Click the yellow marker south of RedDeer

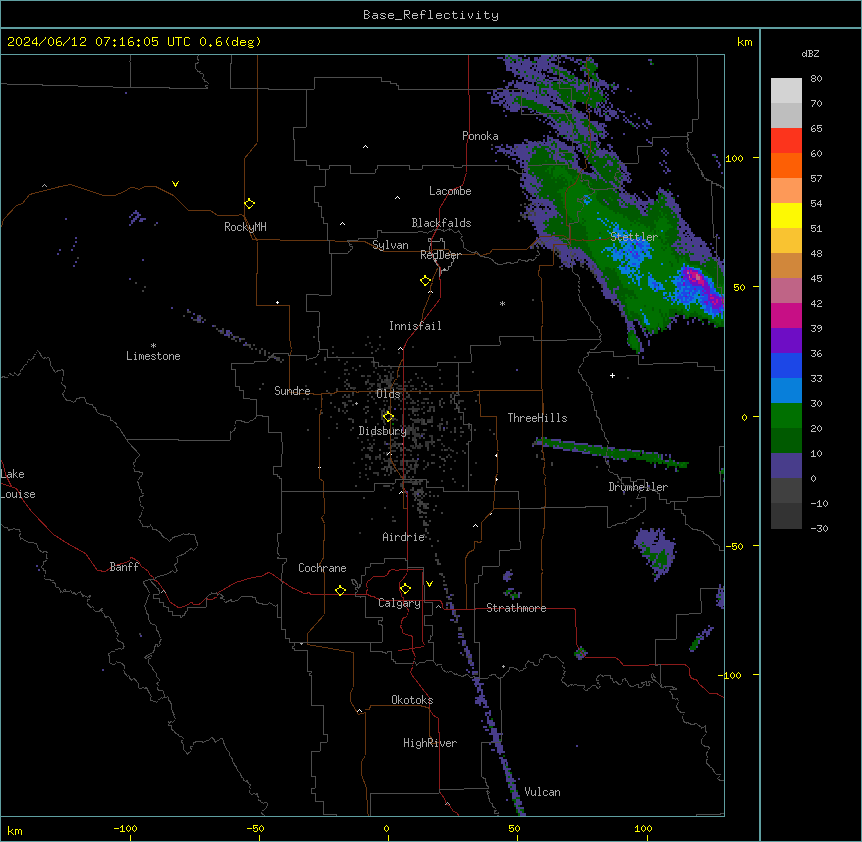(x=426, y=281)
